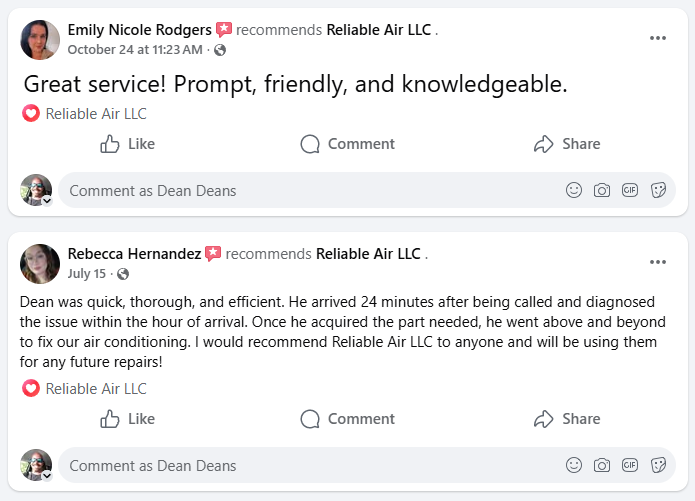View Rebecca Hernandez's profile picture

click(40, 263)
